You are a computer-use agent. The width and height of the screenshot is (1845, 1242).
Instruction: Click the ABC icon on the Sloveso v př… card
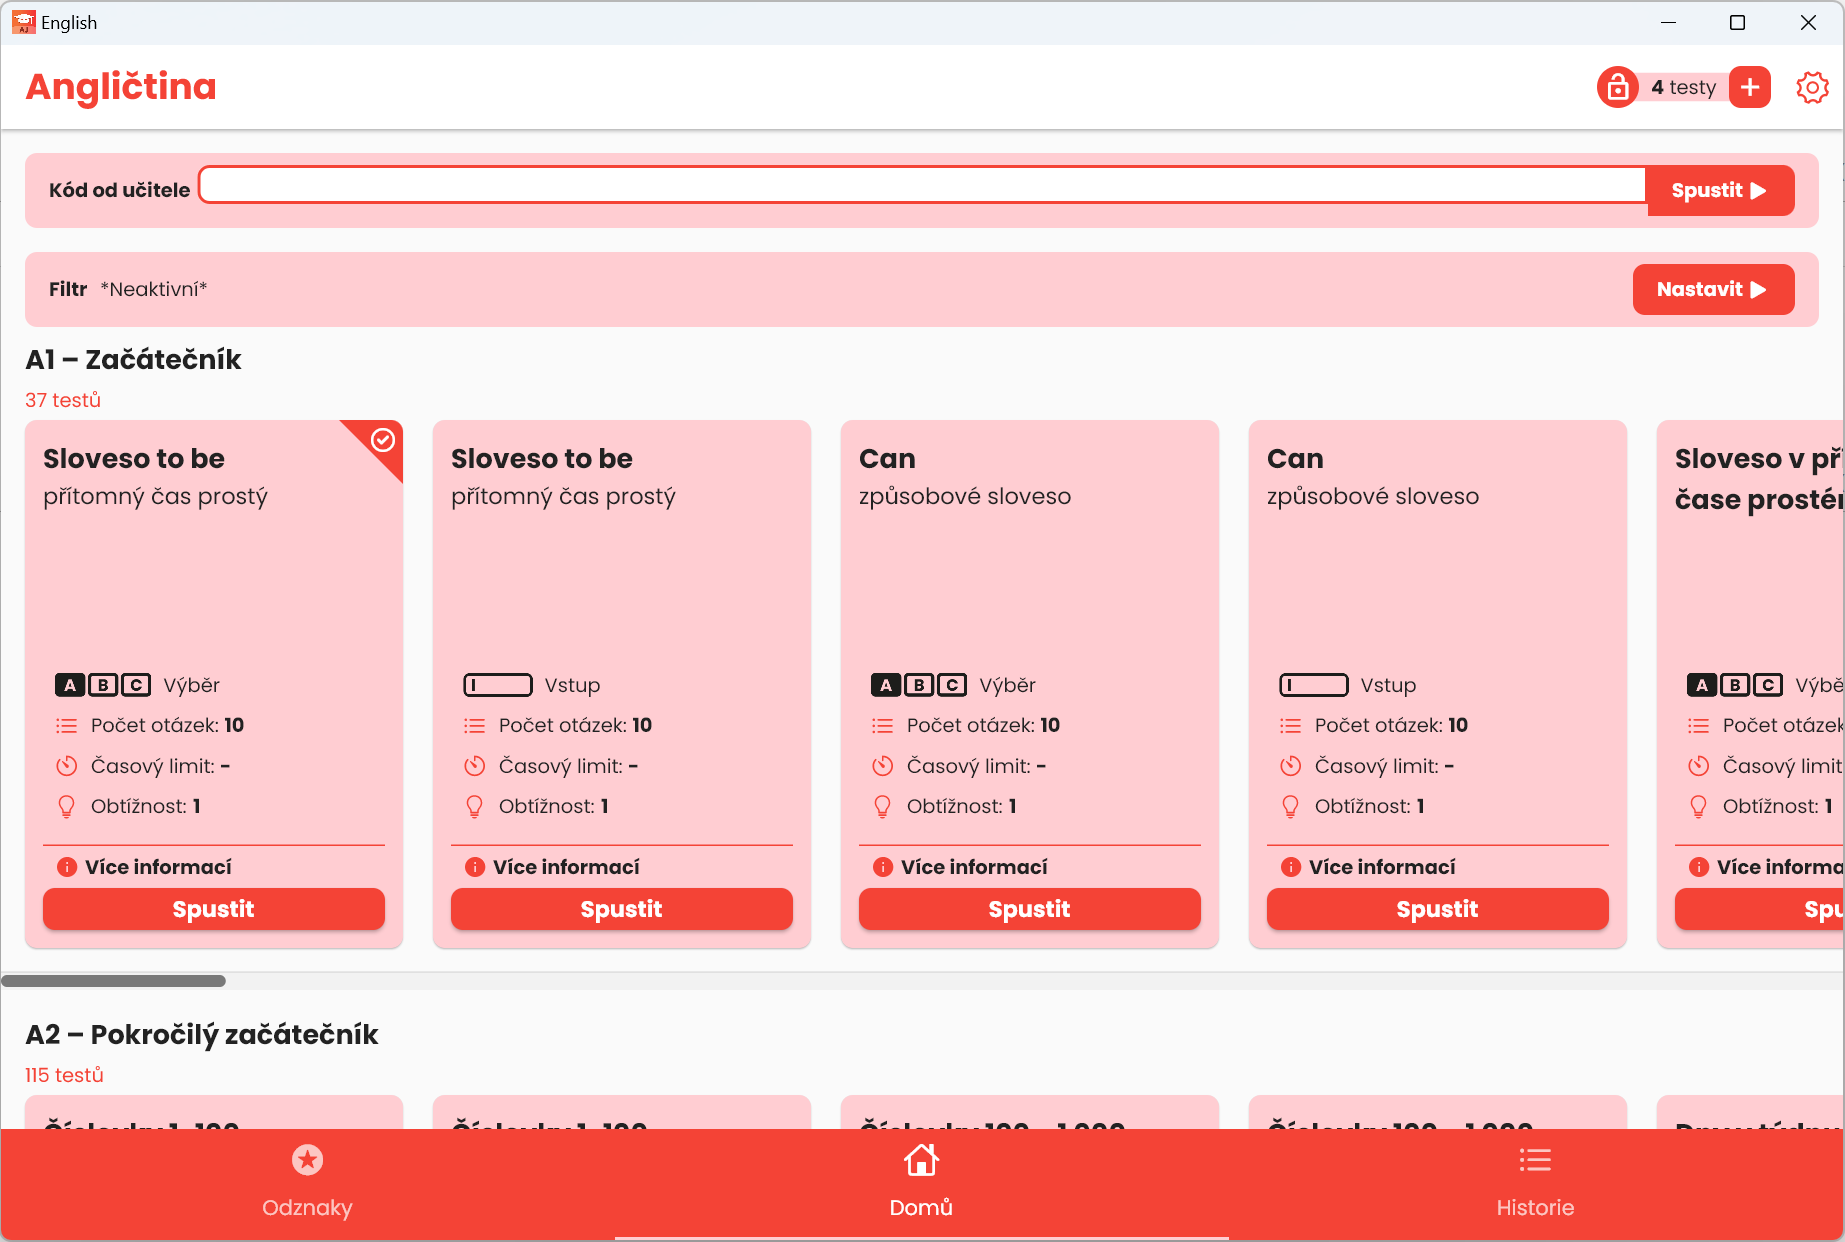(x=1735, y=685)
